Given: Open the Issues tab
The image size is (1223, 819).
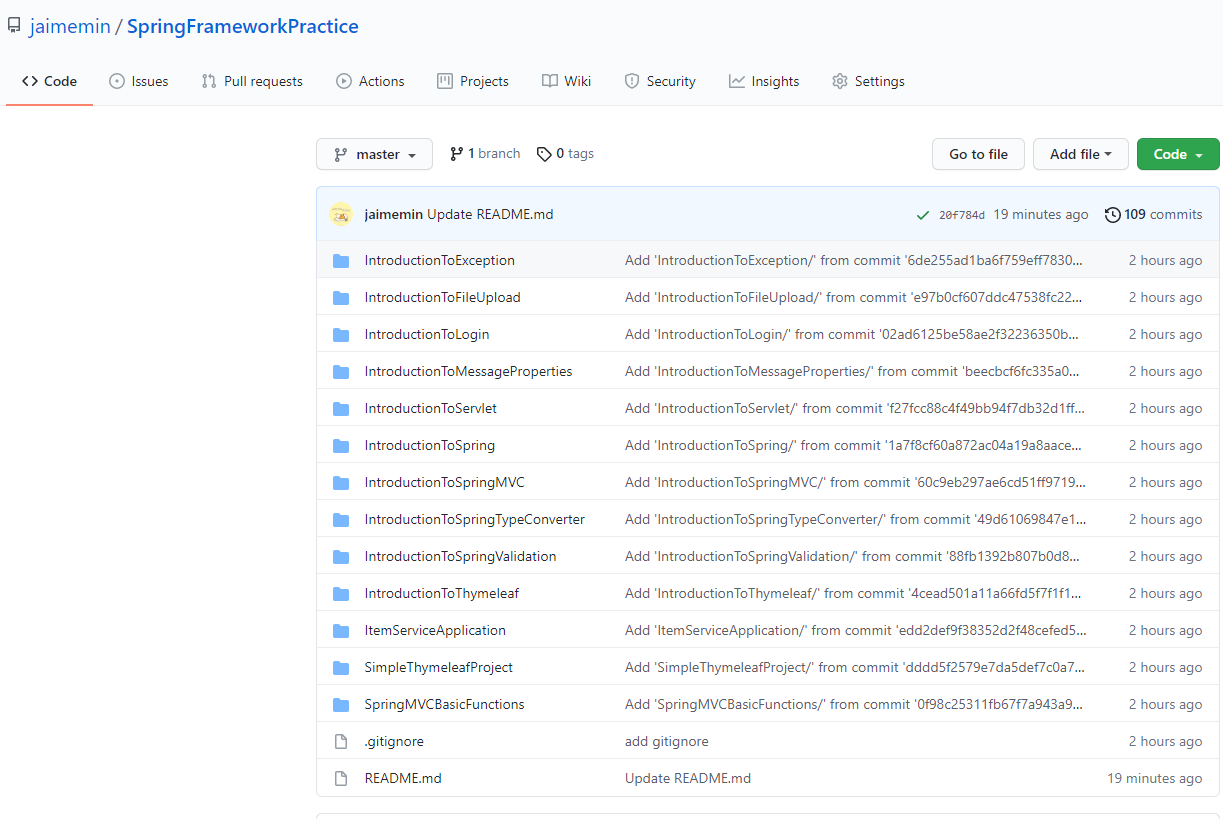Looking at the screenshot, I should pyautogui.click(x=138, y=82).
